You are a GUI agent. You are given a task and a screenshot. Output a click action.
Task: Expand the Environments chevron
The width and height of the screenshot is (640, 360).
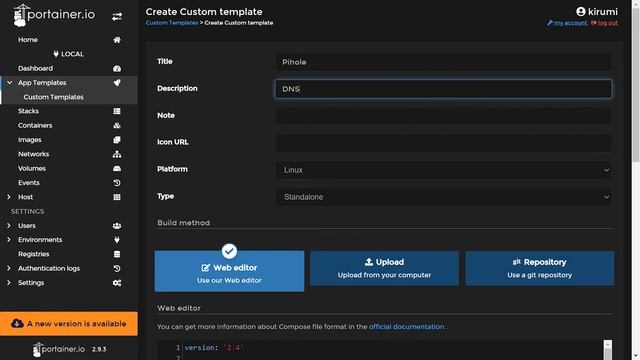(x=9, y=240)
